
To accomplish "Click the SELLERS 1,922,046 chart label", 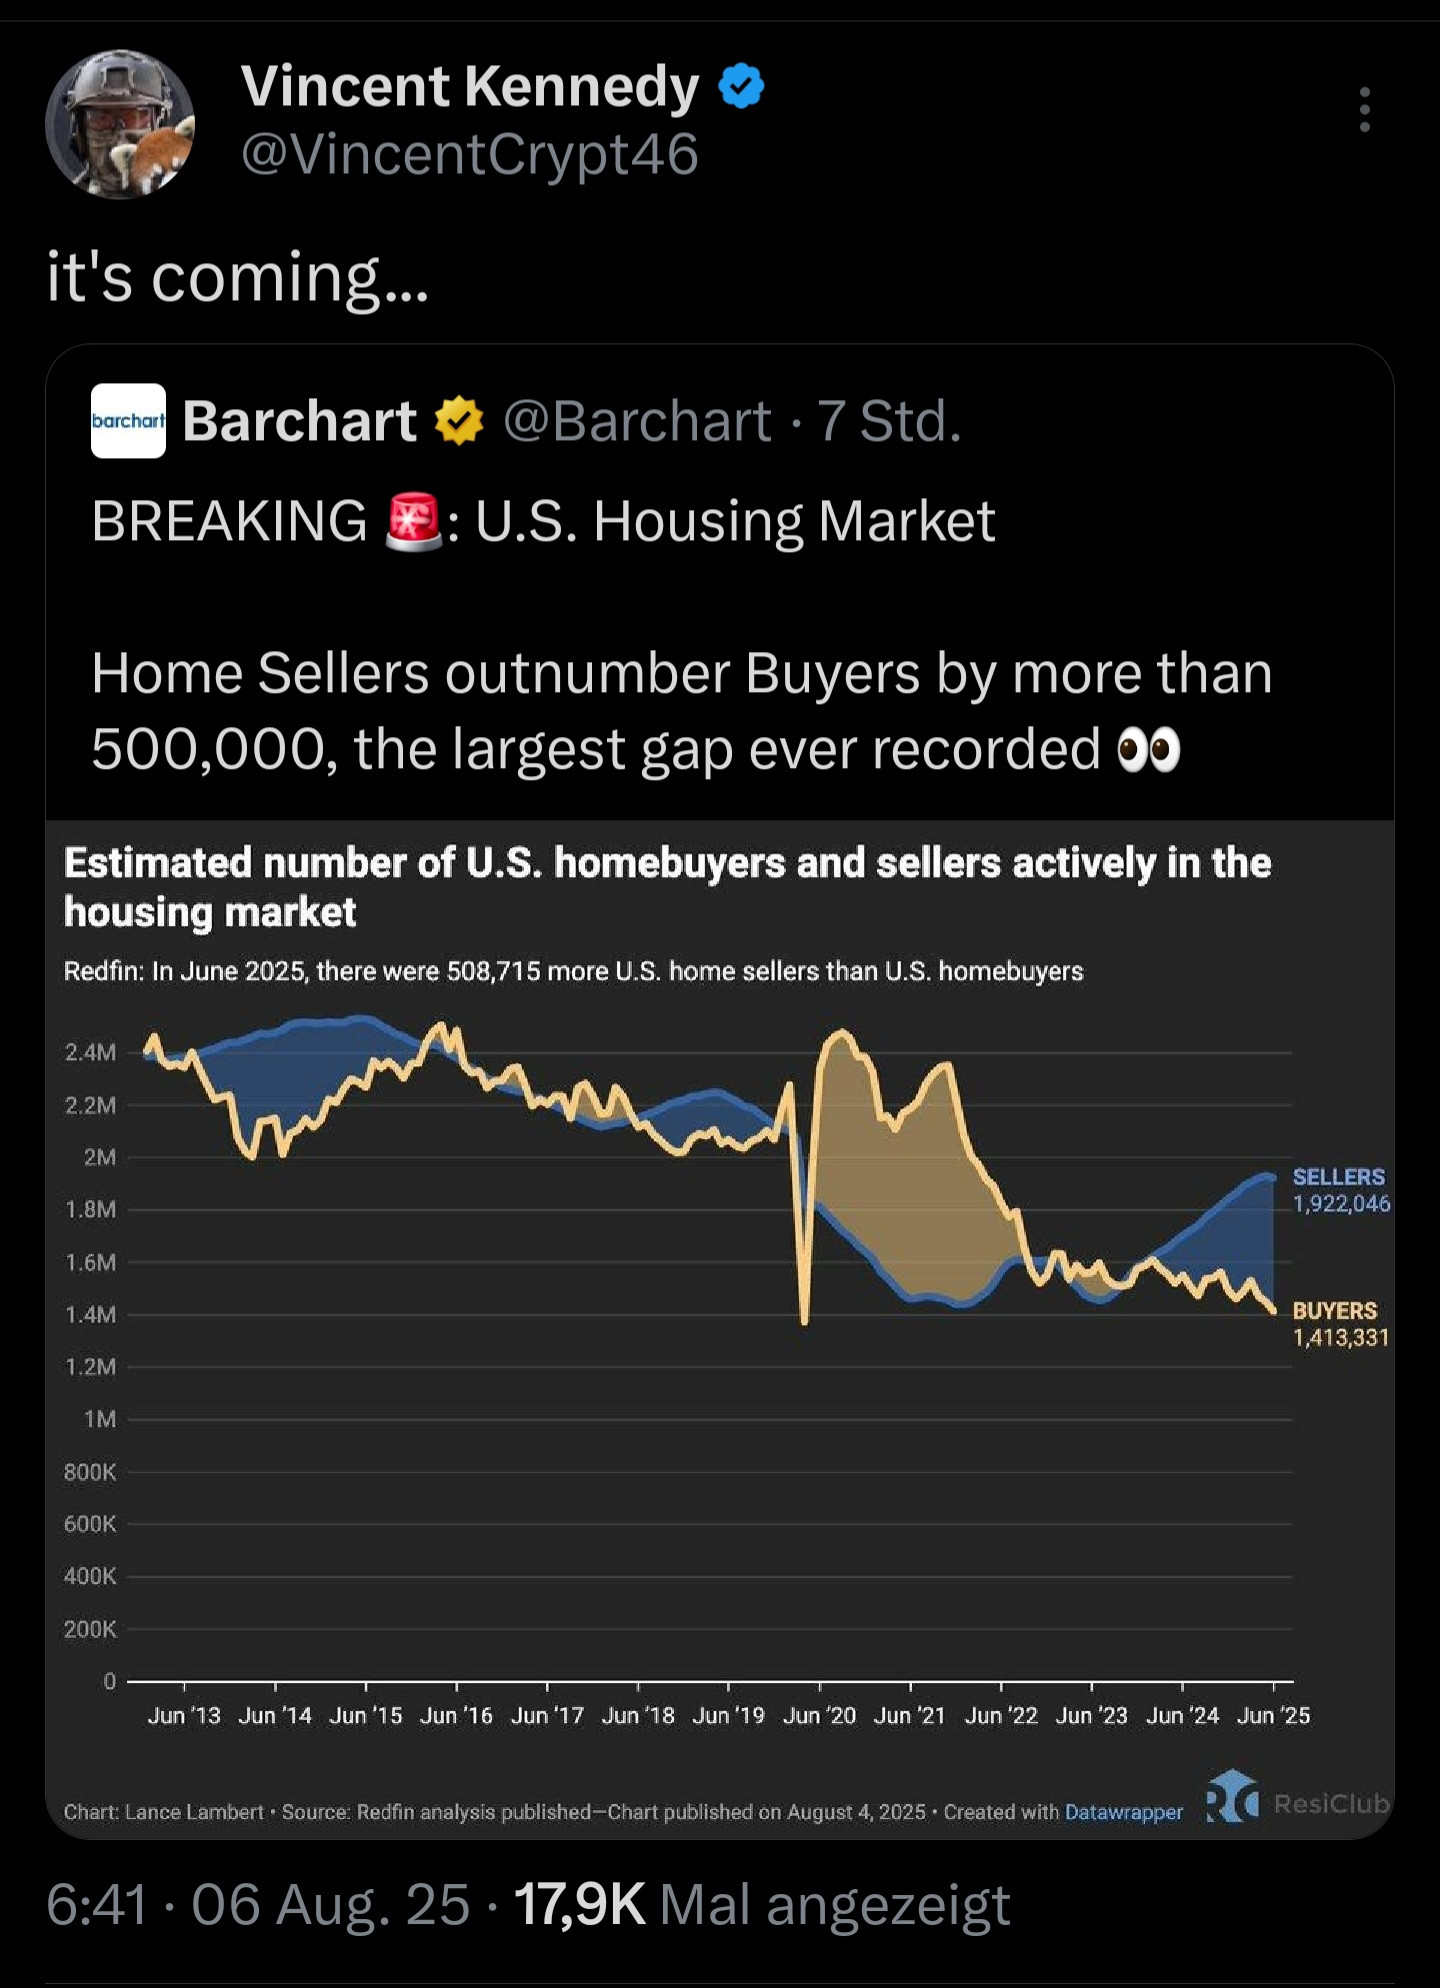I will pos(1340,1190).
